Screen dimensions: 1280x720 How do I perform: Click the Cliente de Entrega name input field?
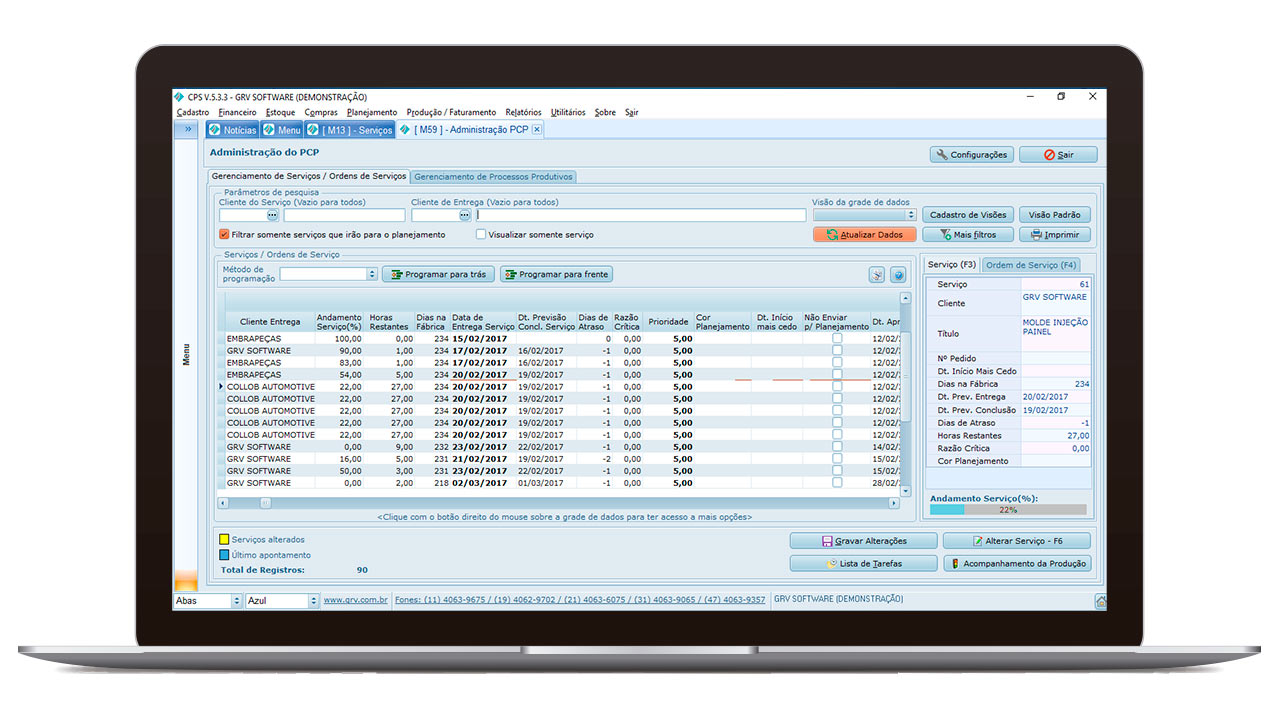pyautogui.click(x=641, y=215)
